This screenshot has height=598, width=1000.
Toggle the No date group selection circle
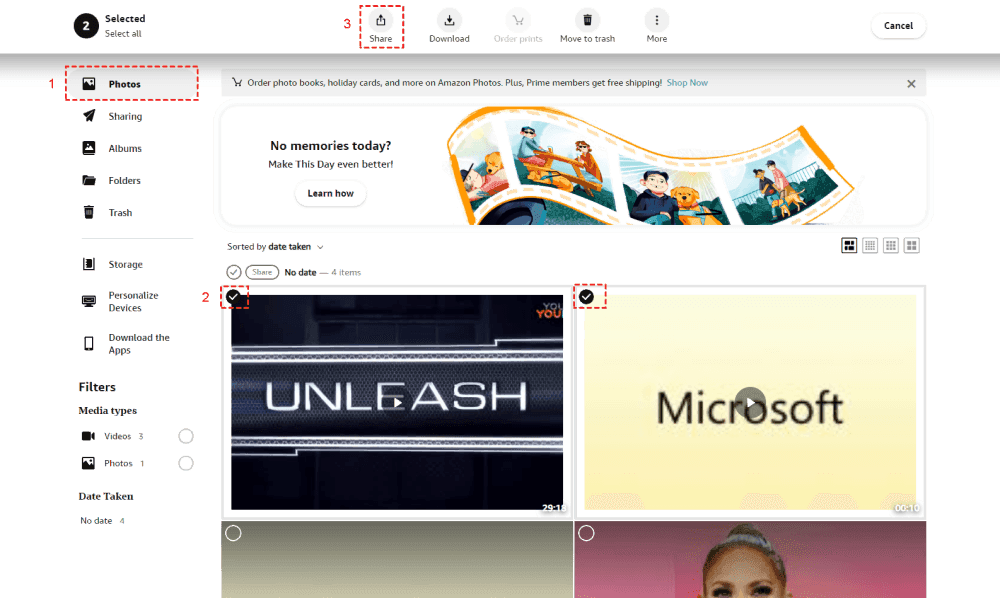[233, 272]
